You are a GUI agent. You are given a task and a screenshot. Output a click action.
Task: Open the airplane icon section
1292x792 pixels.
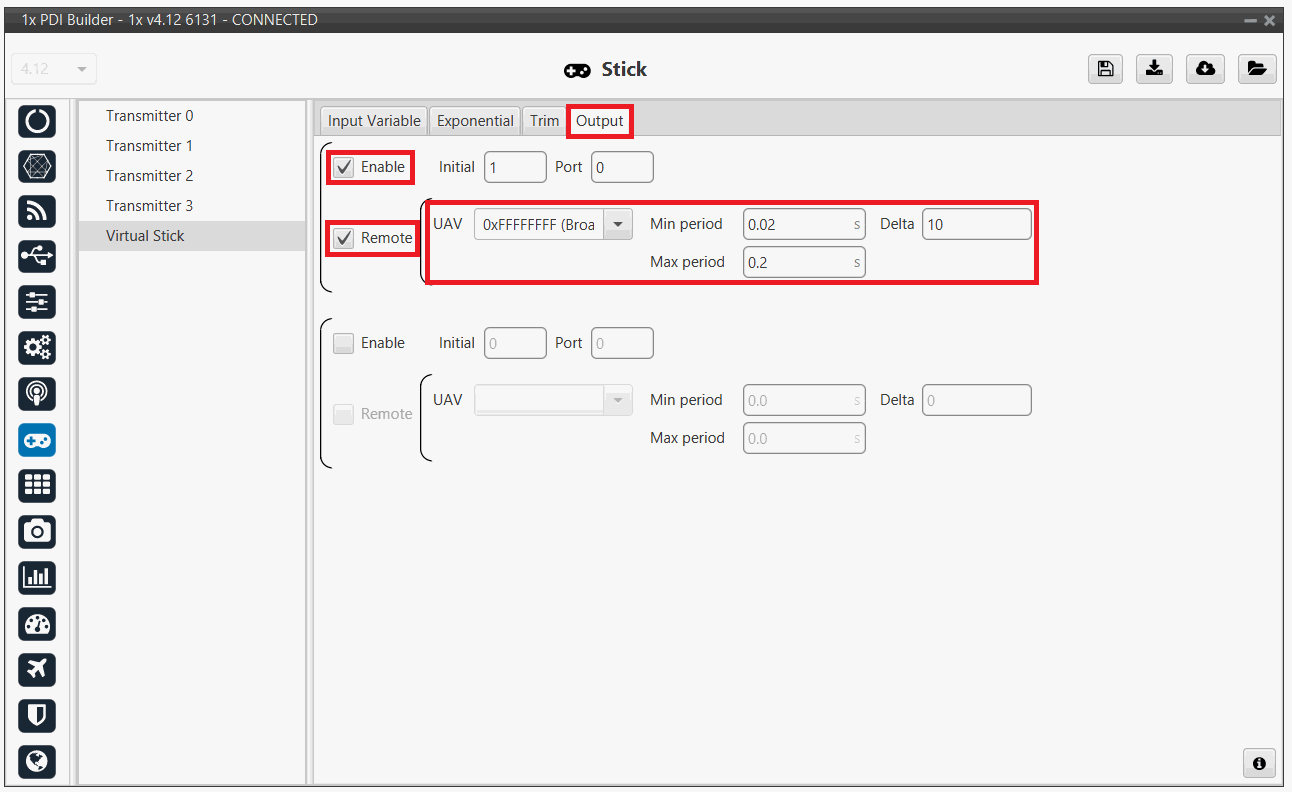(37, 669)
